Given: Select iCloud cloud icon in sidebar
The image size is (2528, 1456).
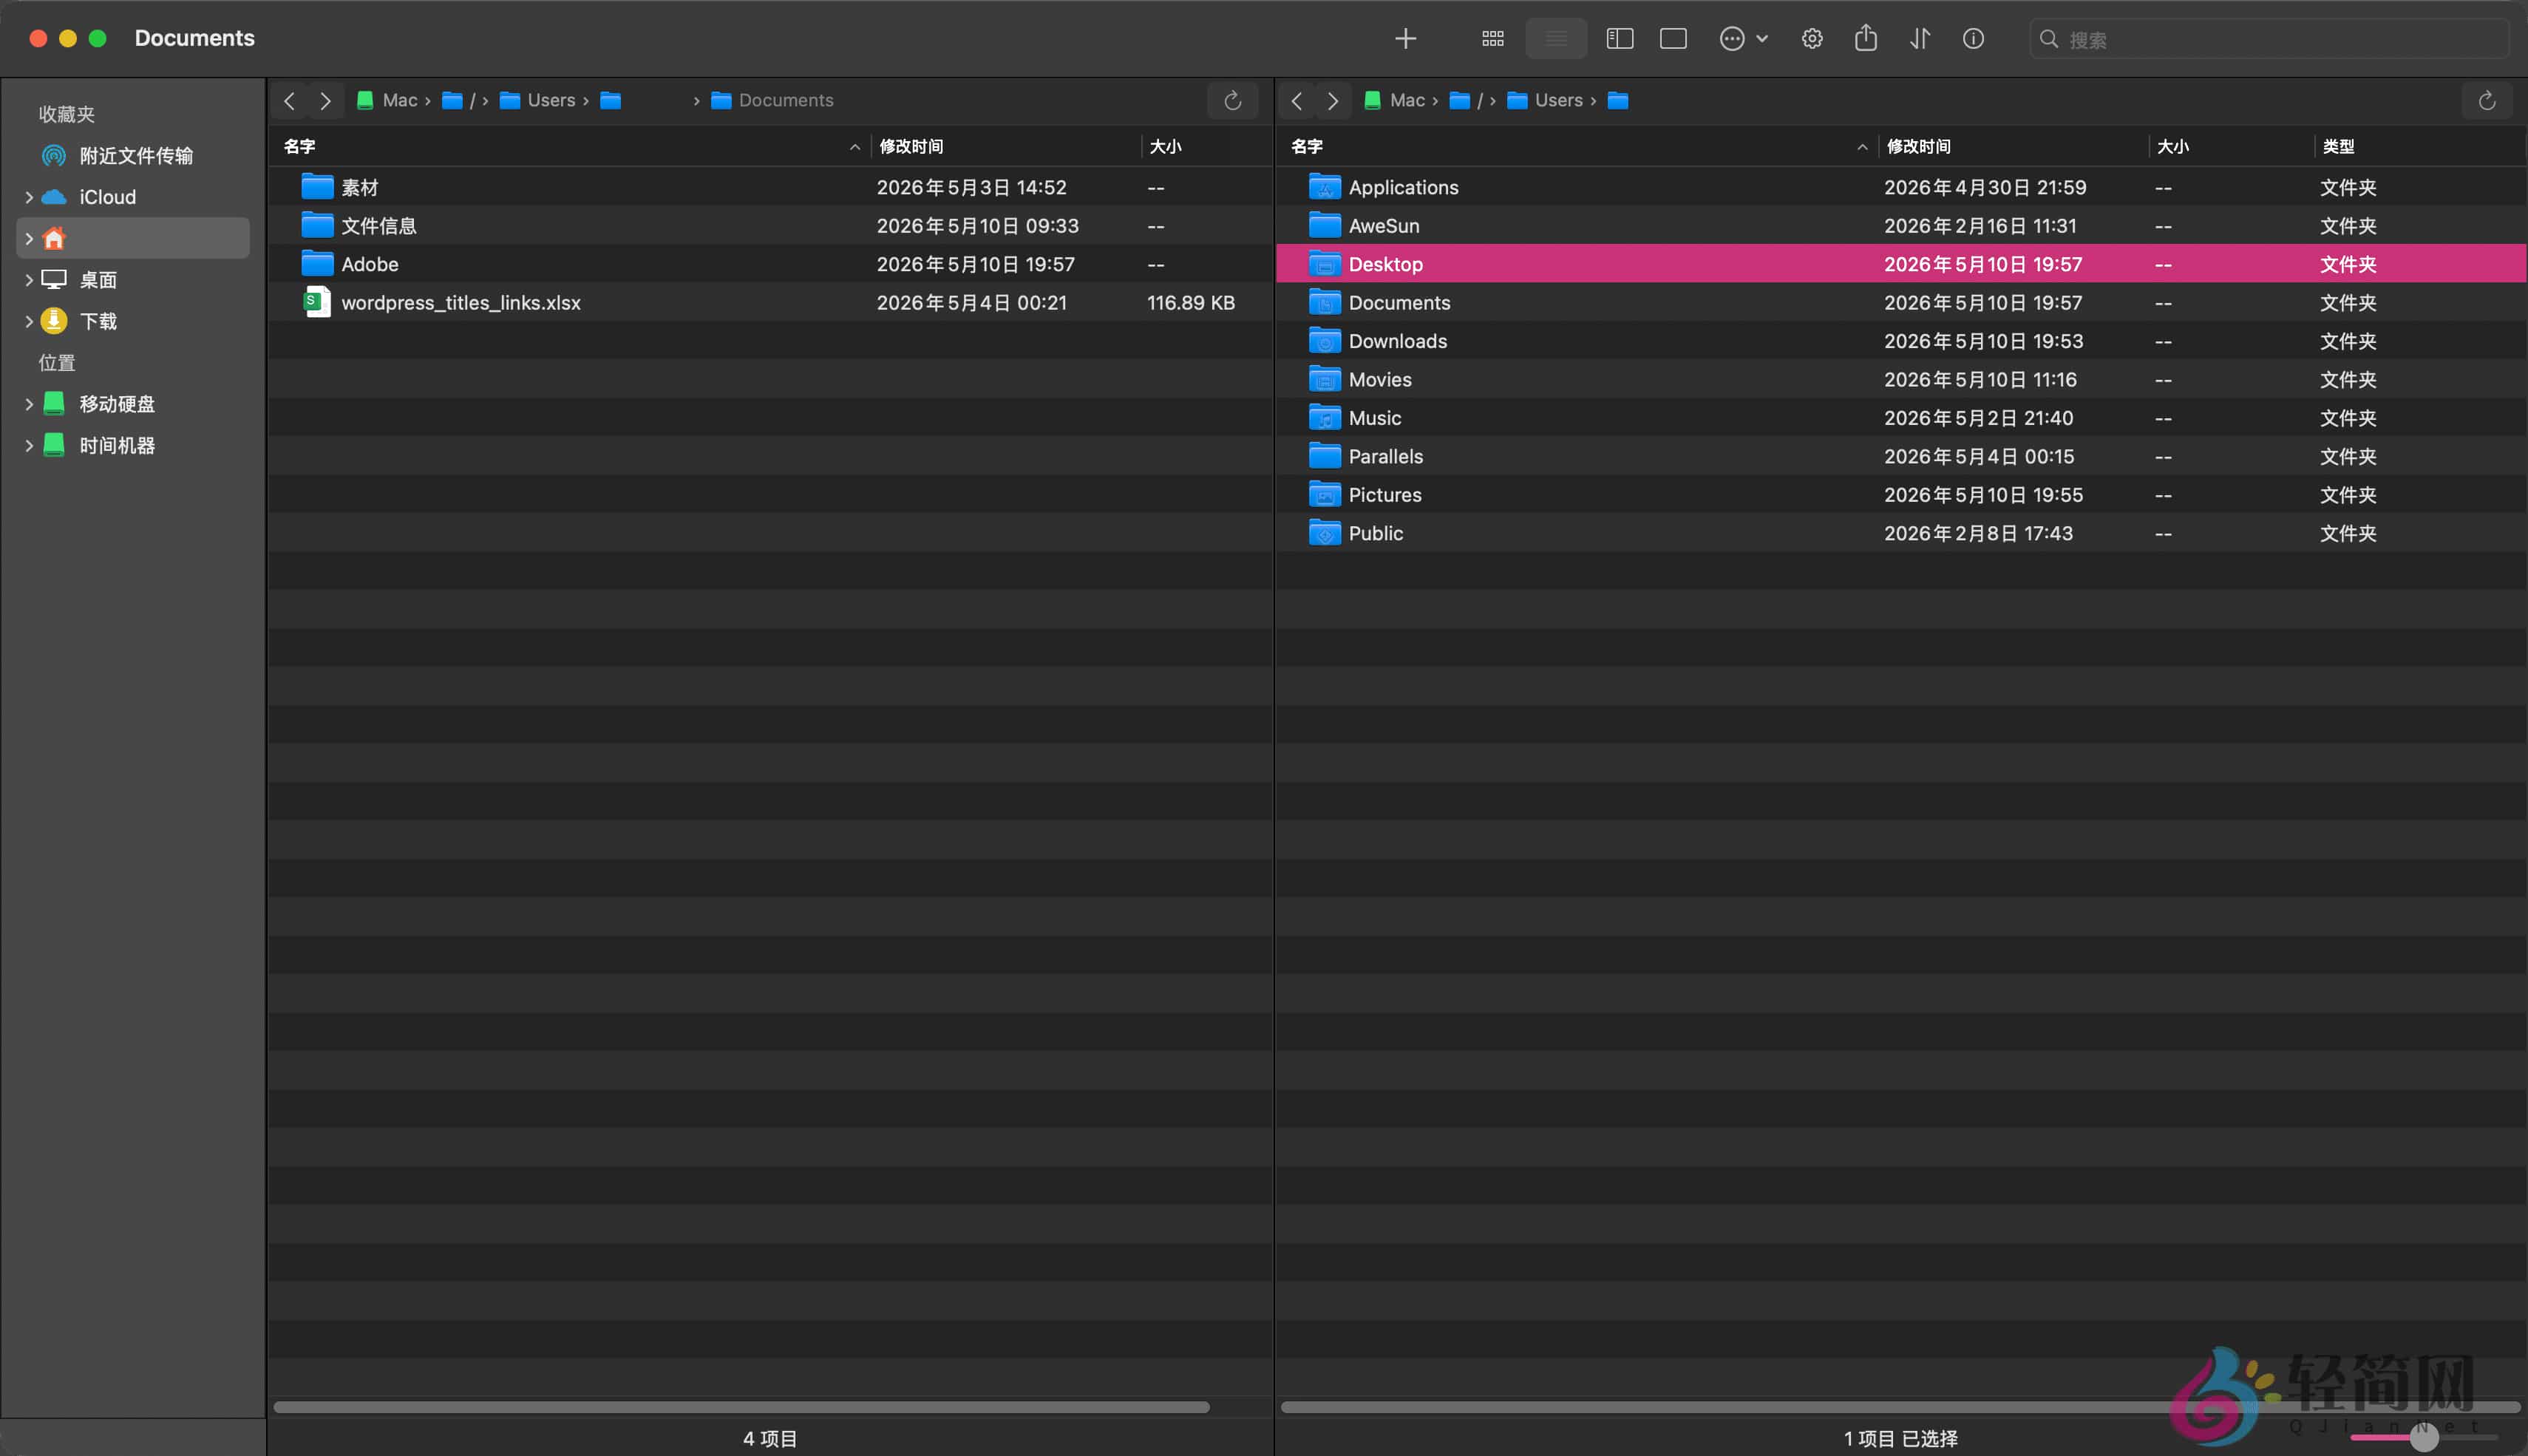Looking at the screenshot, I should click(54, 197).
